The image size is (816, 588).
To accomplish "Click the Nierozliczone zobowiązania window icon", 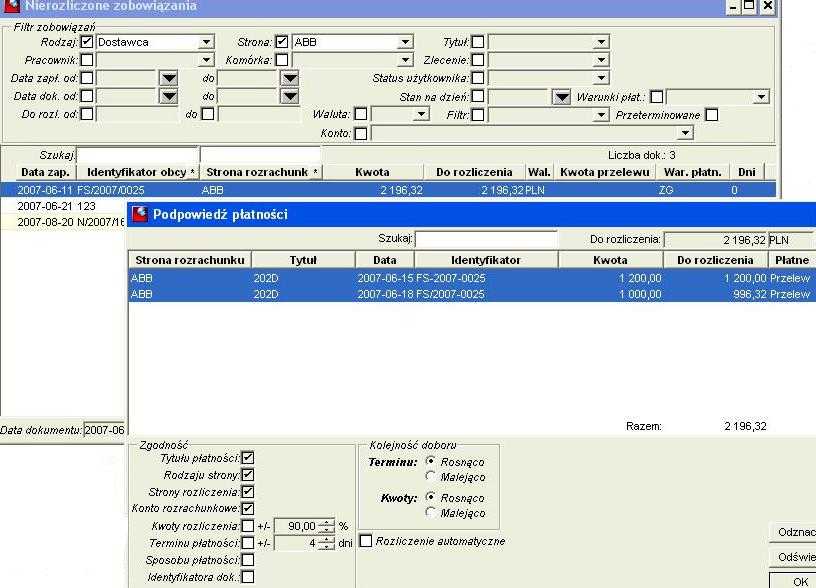I will tap(11, 5).
